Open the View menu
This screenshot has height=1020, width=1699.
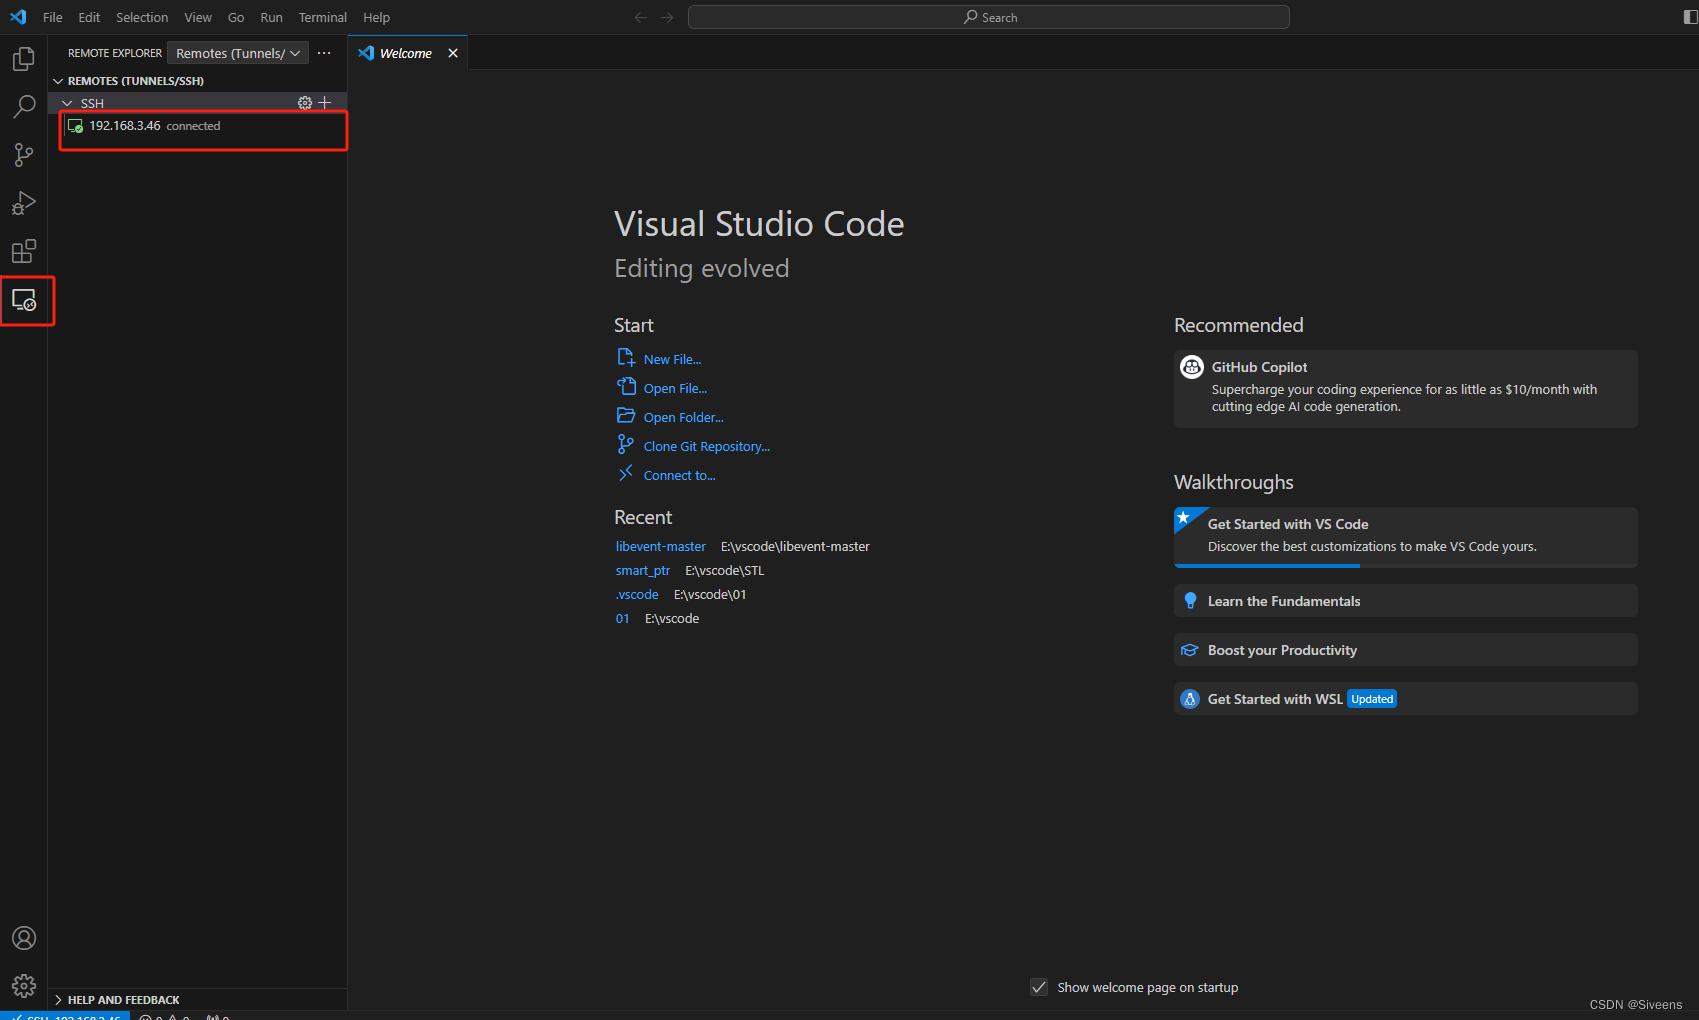(x=198, y=17)
